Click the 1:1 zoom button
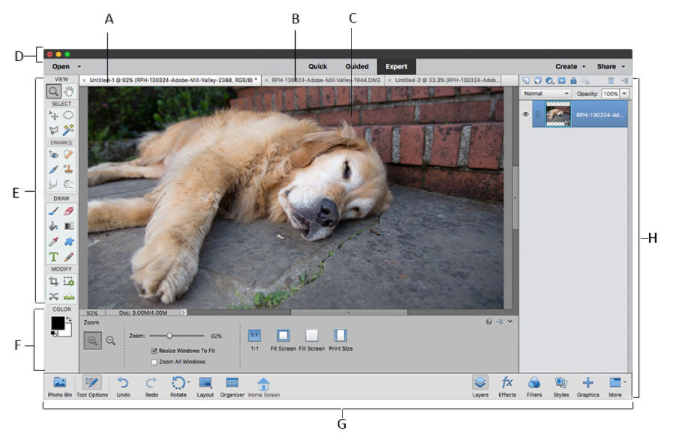This screenshot has width=689, height=446. pyautogui.click(x=254, y=341)
